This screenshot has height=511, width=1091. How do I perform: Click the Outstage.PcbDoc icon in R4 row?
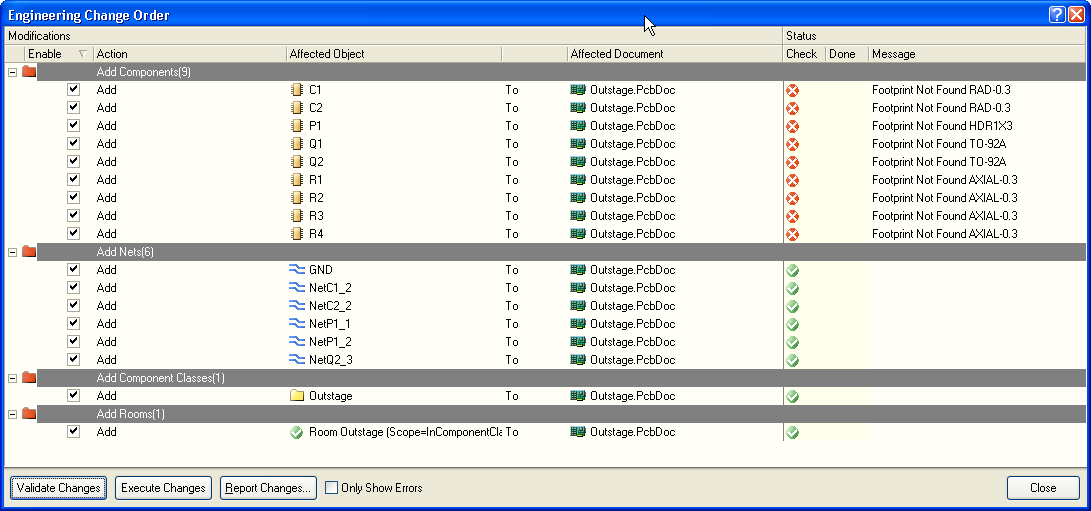(577, 234)
